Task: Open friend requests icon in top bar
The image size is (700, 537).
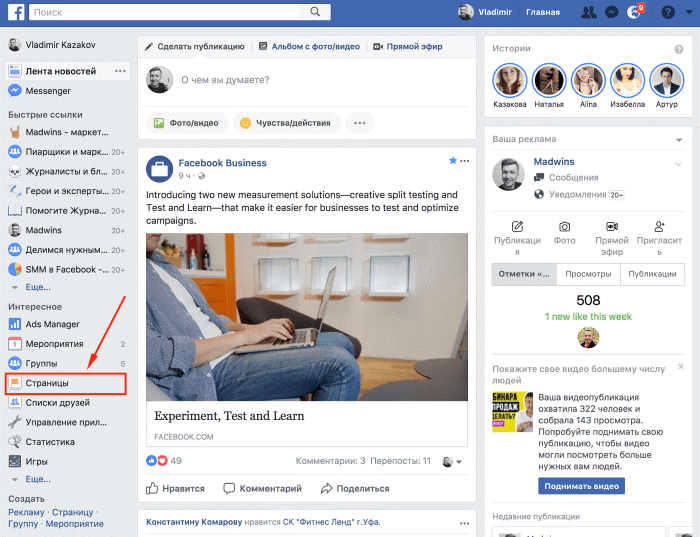Action: point(589,12)
